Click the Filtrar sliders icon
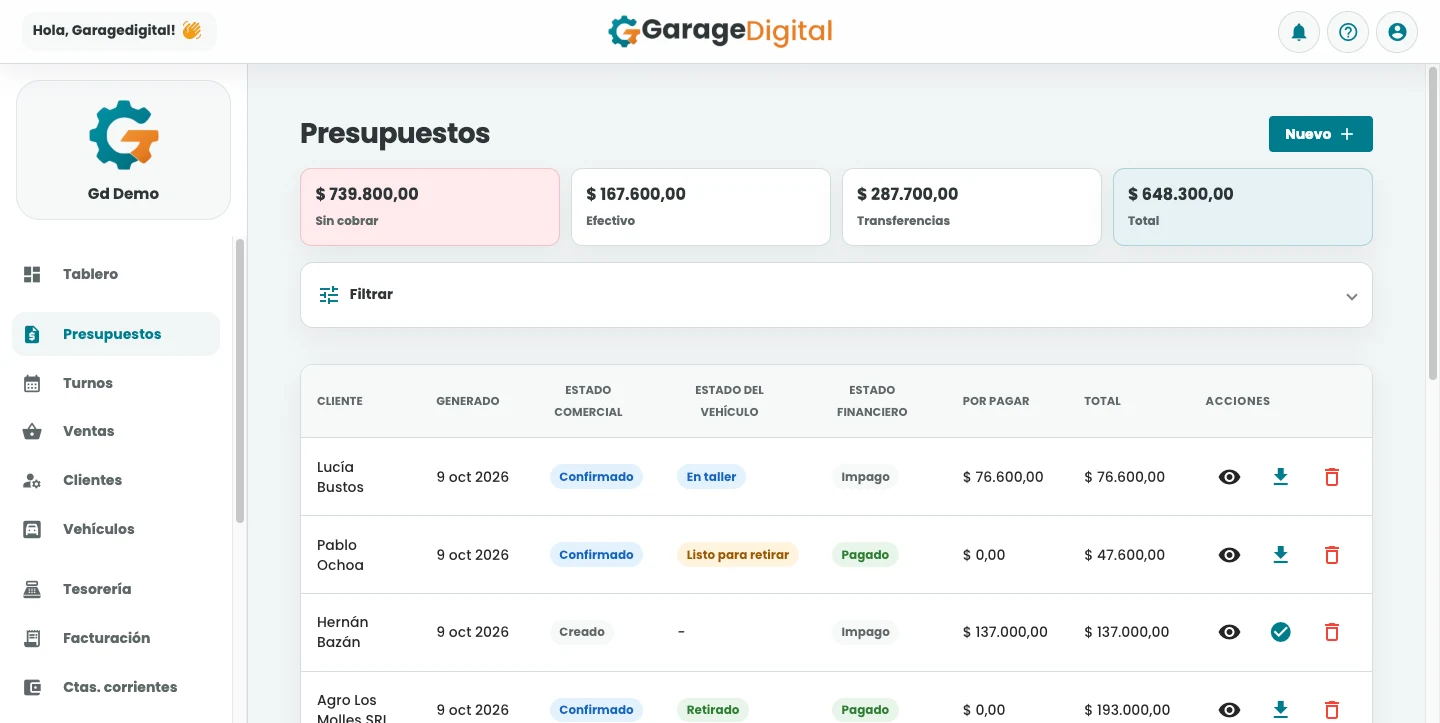Viewport: 1440px width, 723px height. tap(329, 295)
